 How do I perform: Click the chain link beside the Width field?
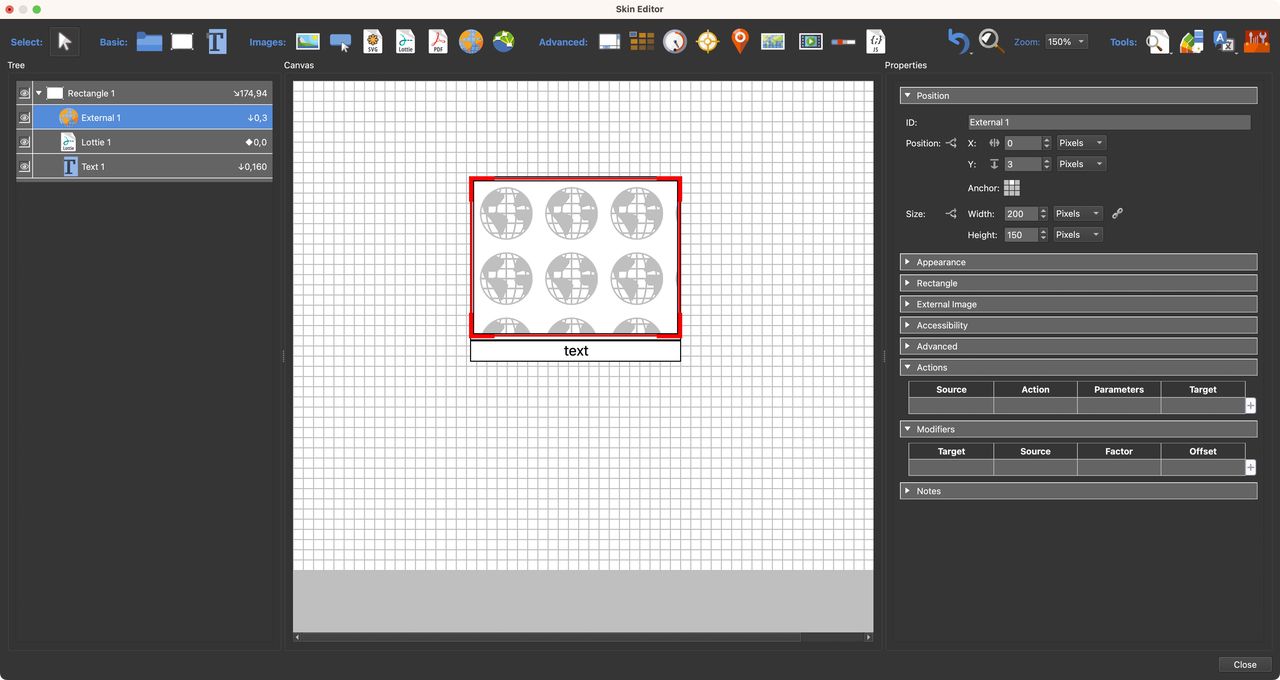(1117, 213)
